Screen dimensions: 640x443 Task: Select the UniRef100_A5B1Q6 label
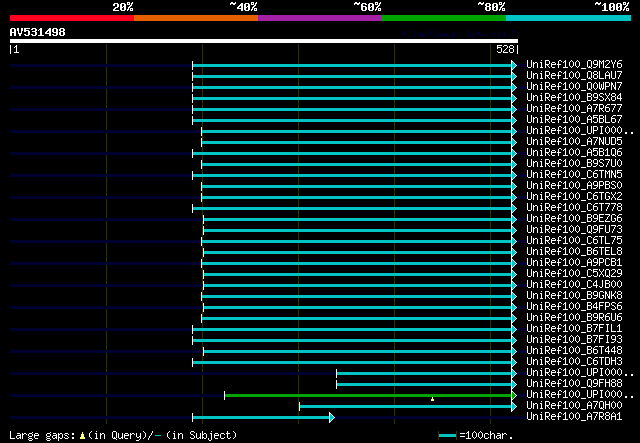574,153
